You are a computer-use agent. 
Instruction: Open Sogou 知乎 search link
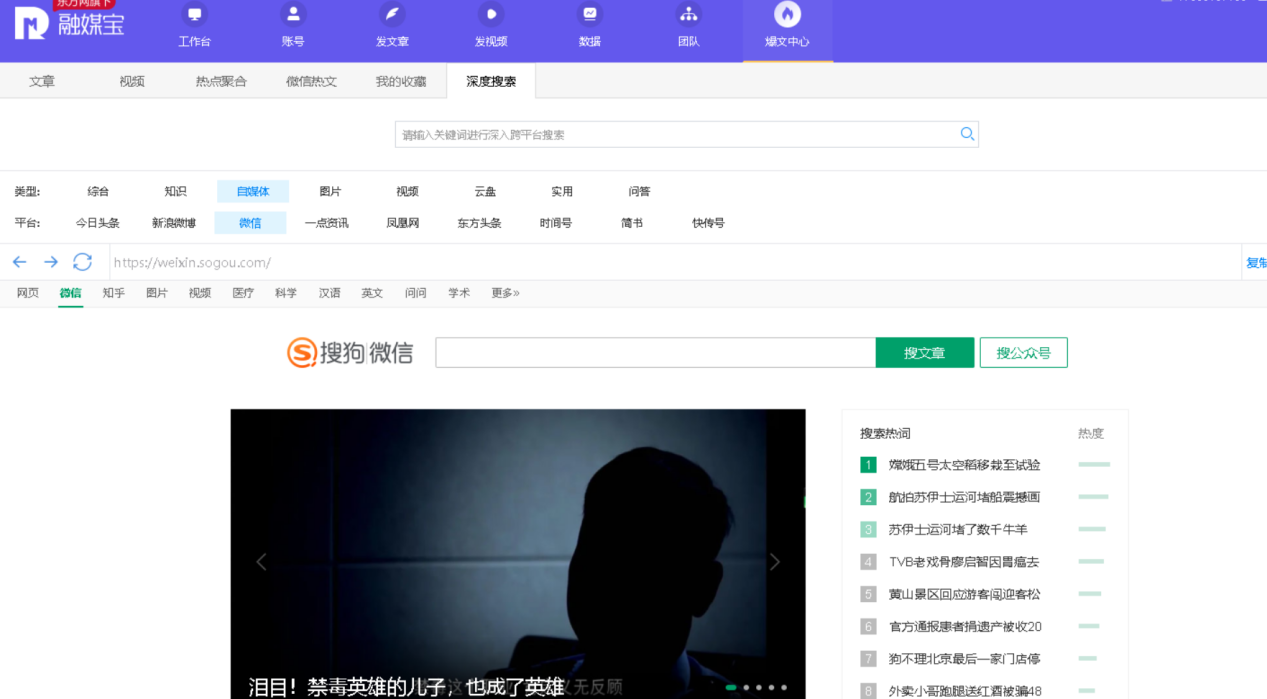[x=113, y=293]
